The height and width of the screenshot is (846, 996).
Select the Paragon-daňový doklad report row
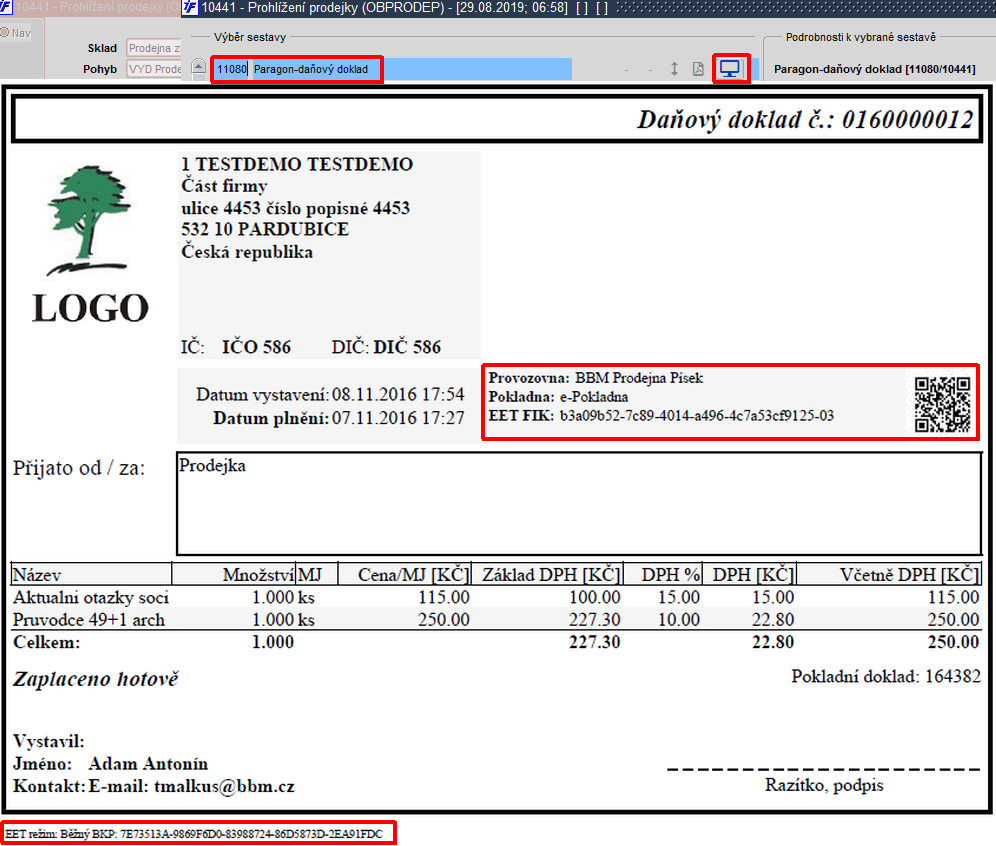[412, 69]
